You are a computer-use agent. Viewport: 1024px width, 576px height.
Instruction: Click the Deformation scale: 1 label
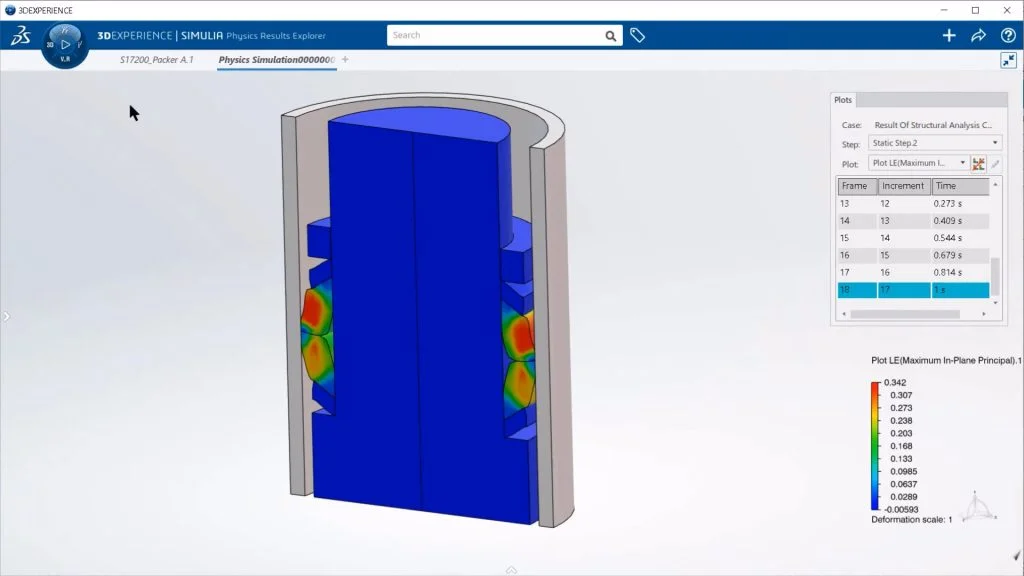(912, 520)
